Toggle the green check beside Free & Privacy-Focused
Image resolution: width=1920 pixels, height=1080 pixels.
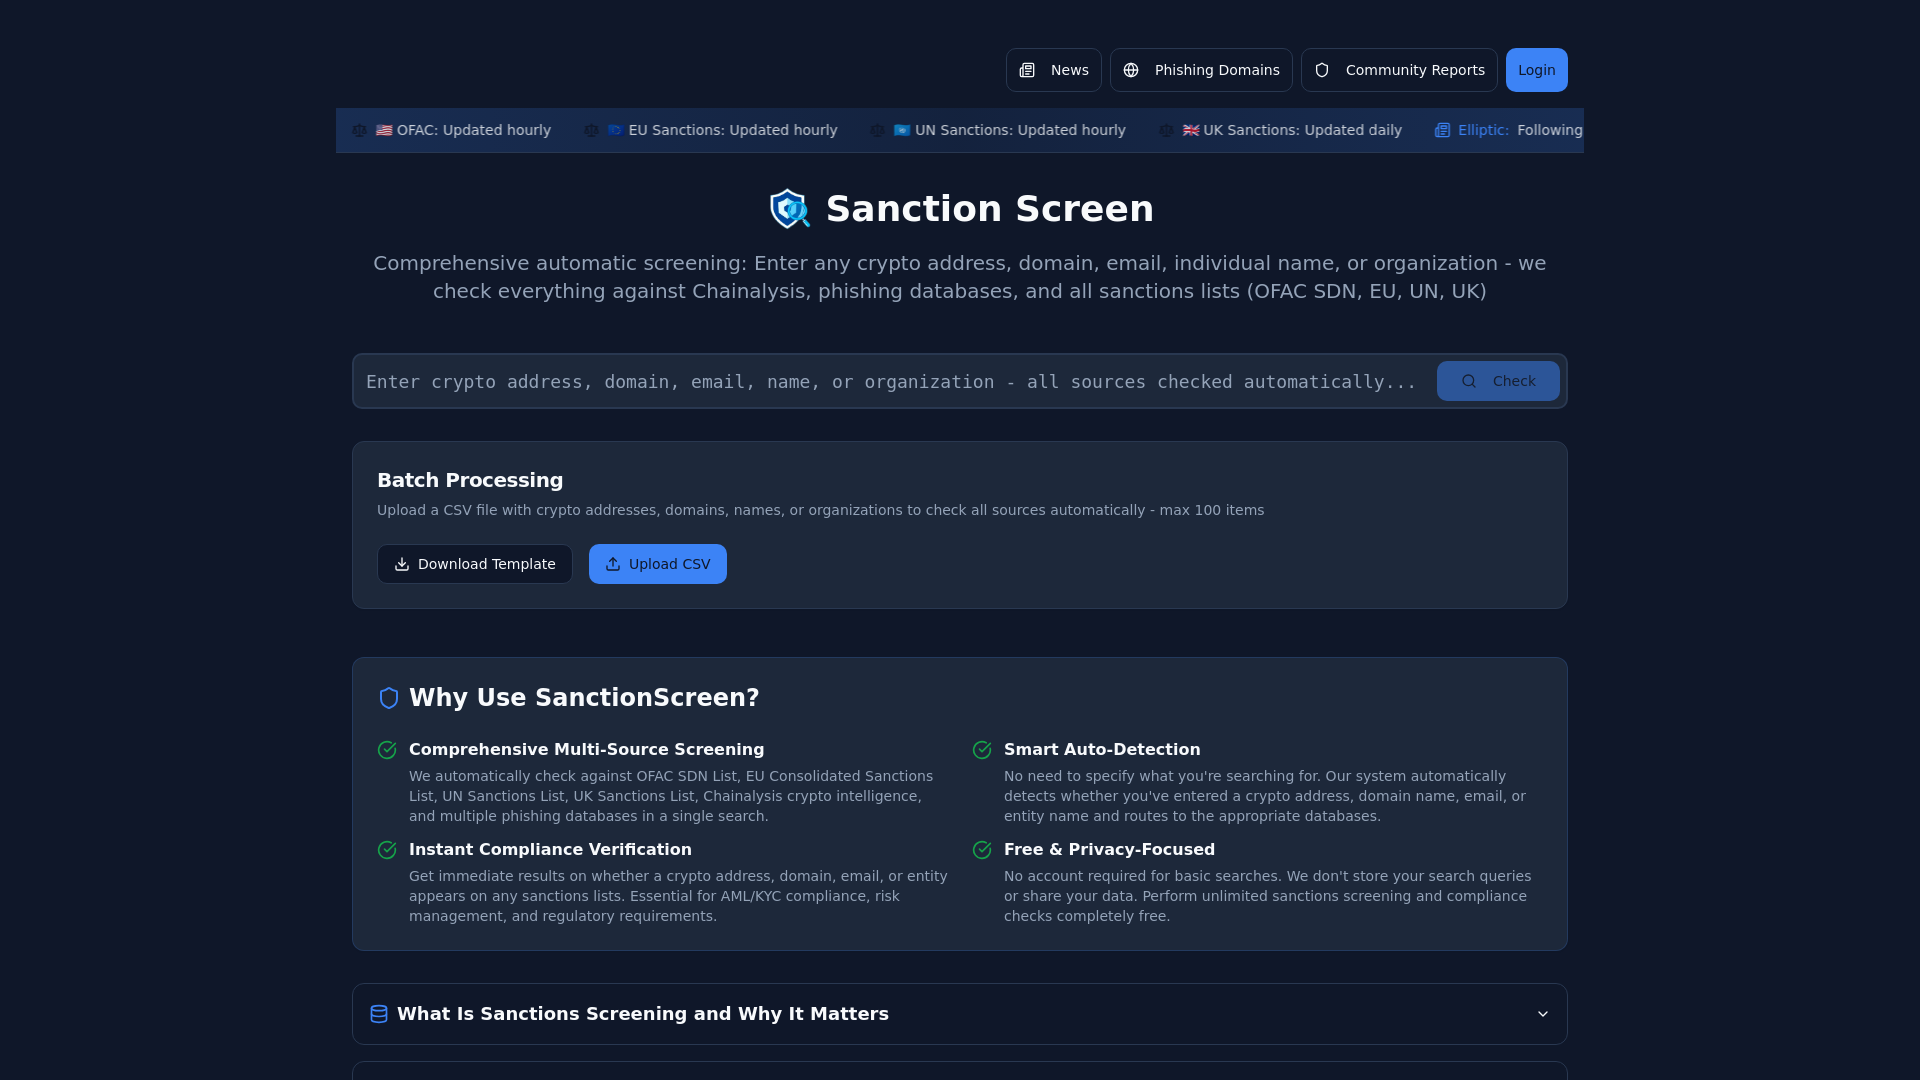tap(982, 850)
